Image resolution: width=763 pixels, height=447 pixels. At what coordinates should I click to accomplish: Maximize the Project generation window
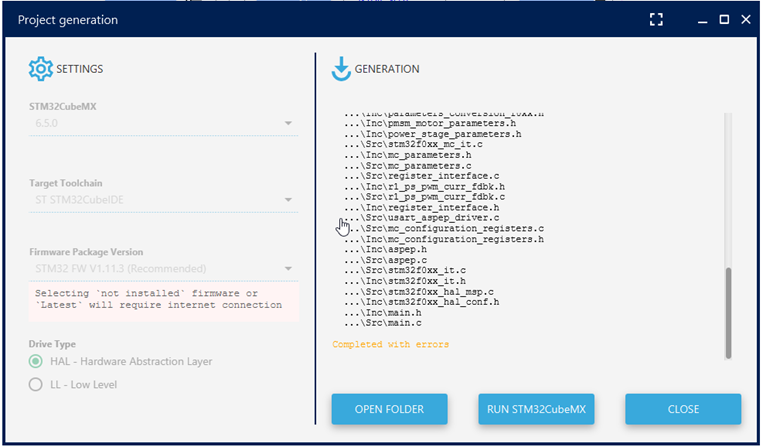pyautogui.click(x=724, y=19)
